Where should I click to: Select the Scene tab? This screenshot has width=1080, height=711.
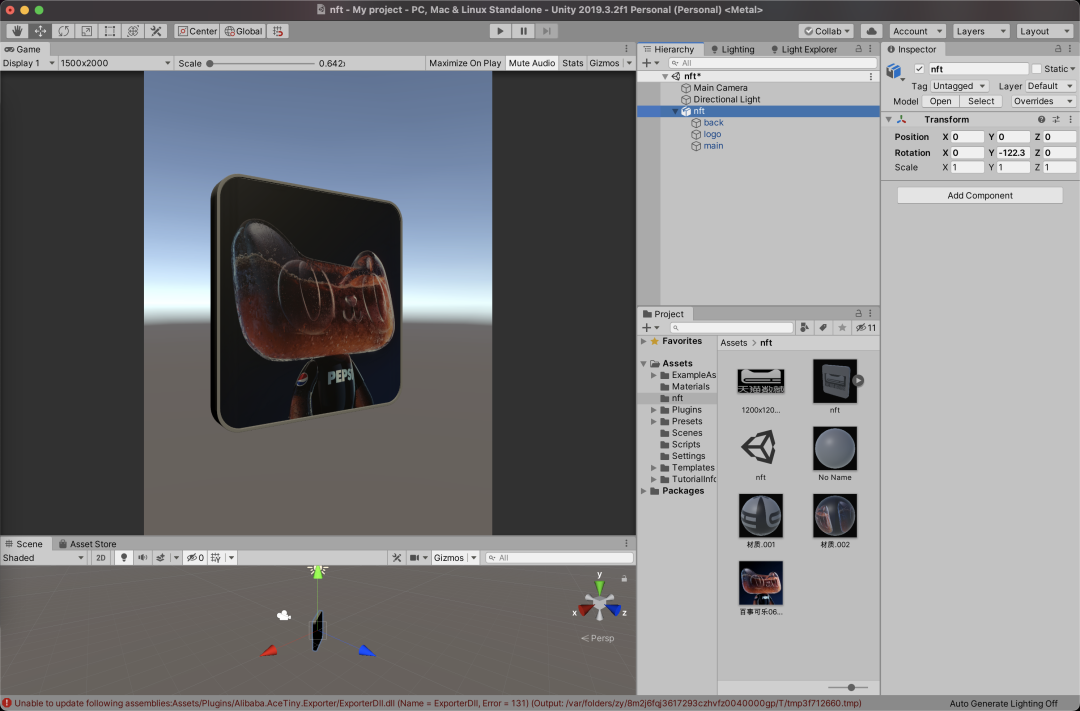point(24,544)
